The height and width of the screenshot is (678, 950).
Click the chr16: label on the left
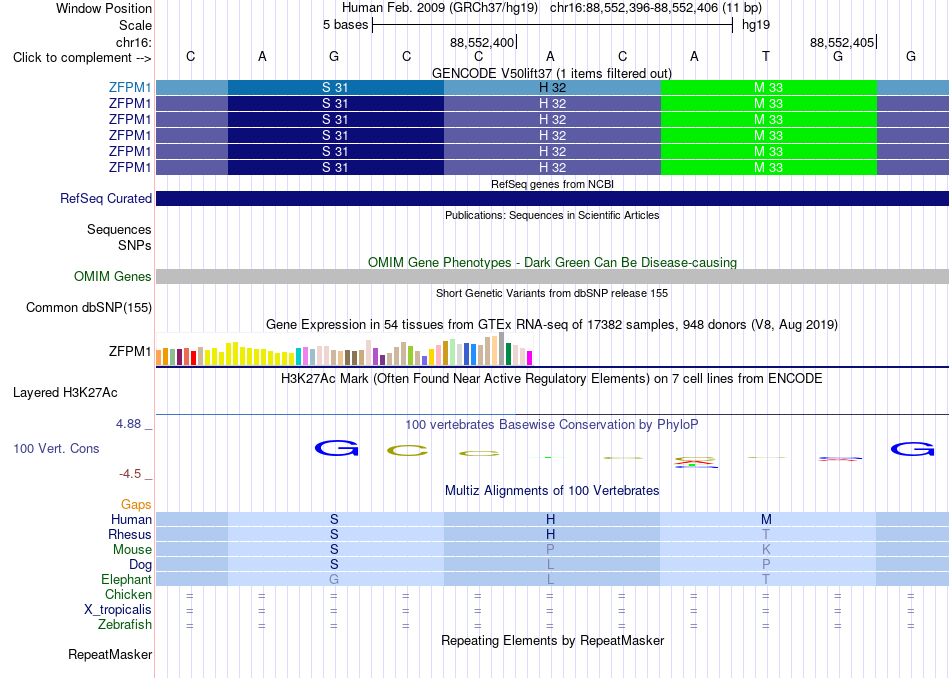[133, 42]
